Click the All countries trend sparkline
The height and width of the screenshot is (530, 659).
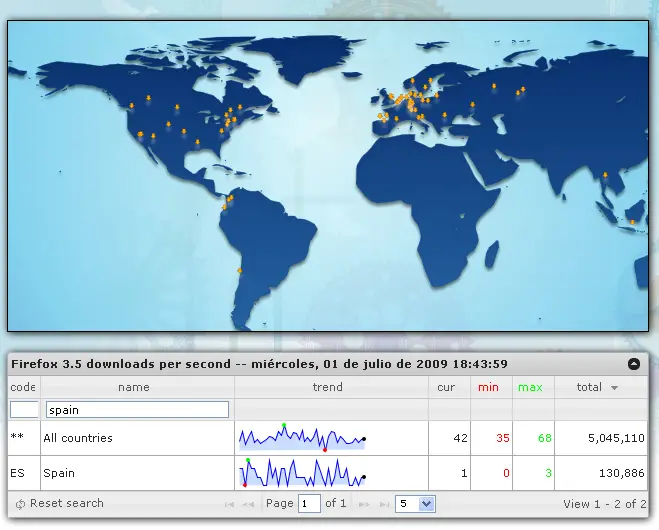[x=302, y=438]
